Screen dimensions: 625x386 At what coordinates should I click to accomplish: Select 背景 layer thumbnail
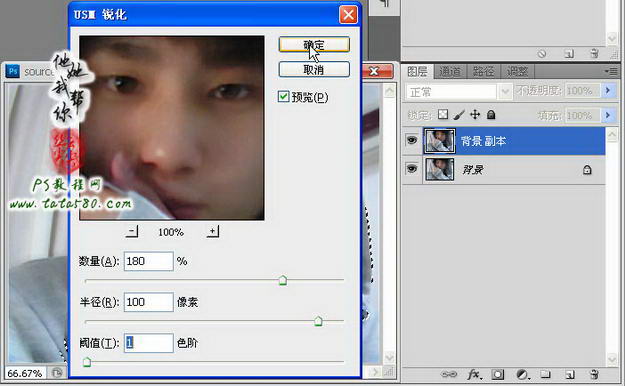(x=439, y=169)
